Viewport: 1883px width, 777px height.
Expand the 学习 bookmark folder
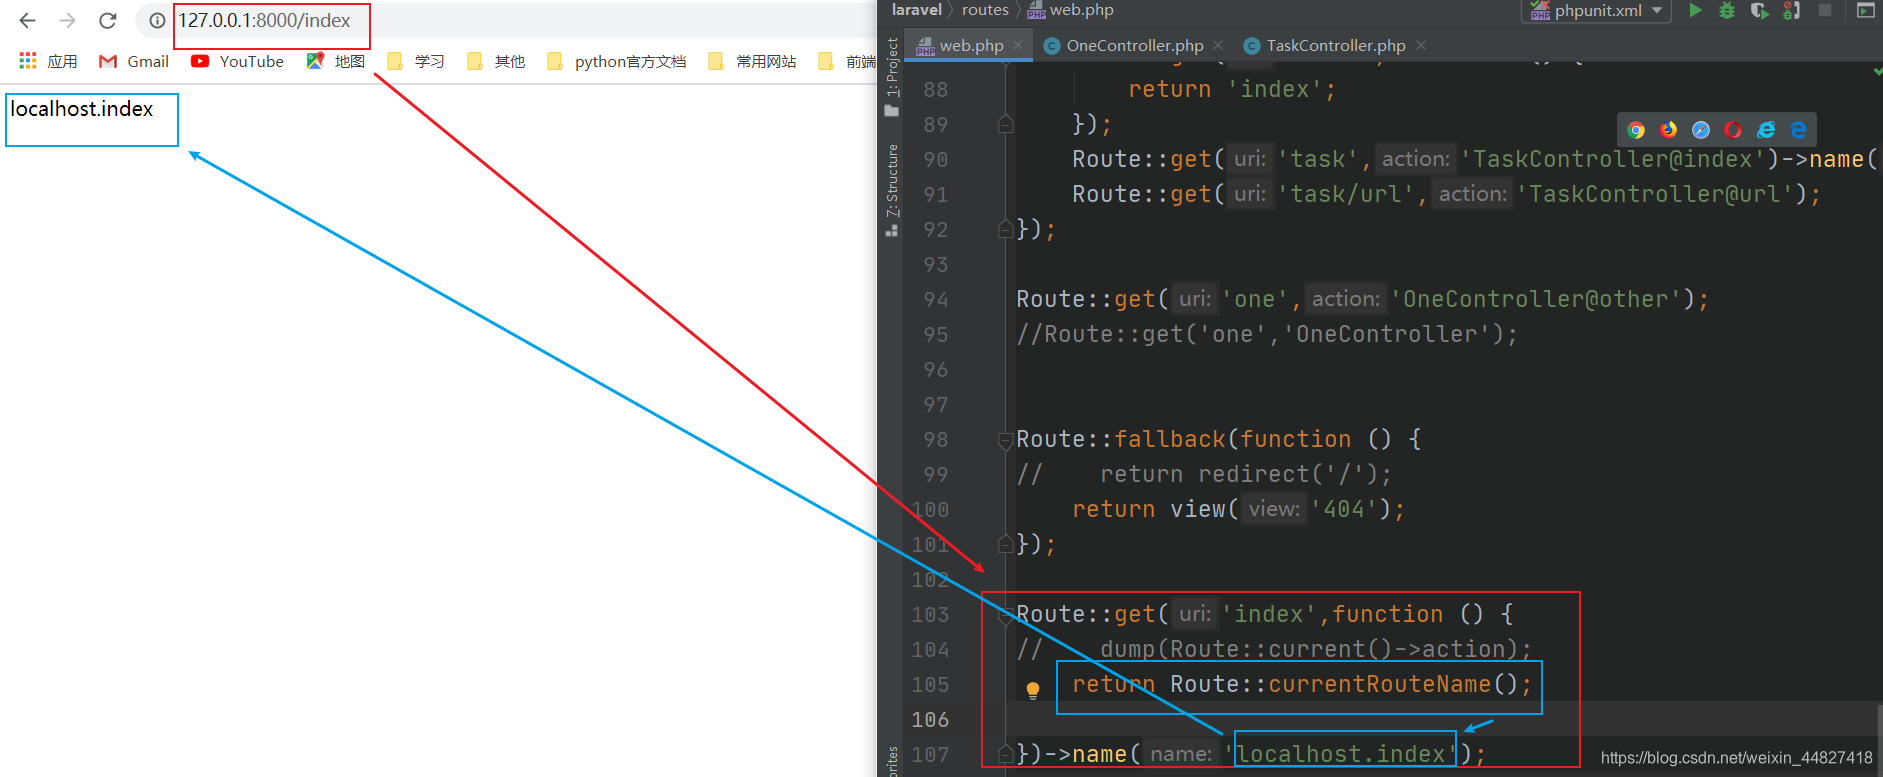416,61
